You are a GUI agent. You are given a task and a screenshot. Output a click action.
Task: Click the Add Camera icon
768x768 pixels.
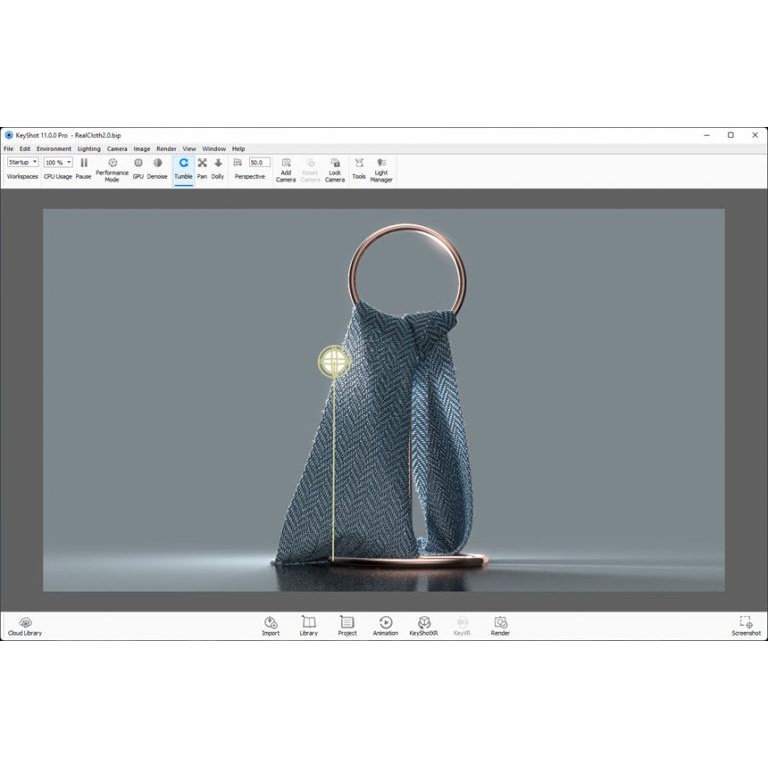286,163
